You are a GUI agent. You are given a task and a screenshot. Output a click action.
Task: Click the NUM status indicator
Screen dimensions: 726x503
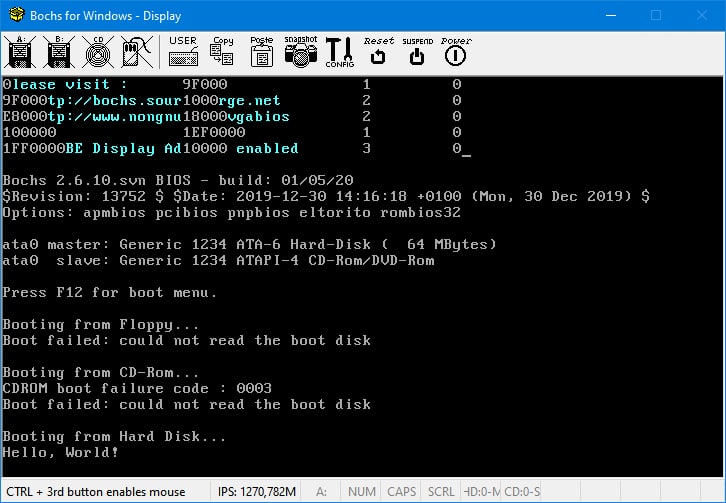[362, 491]
